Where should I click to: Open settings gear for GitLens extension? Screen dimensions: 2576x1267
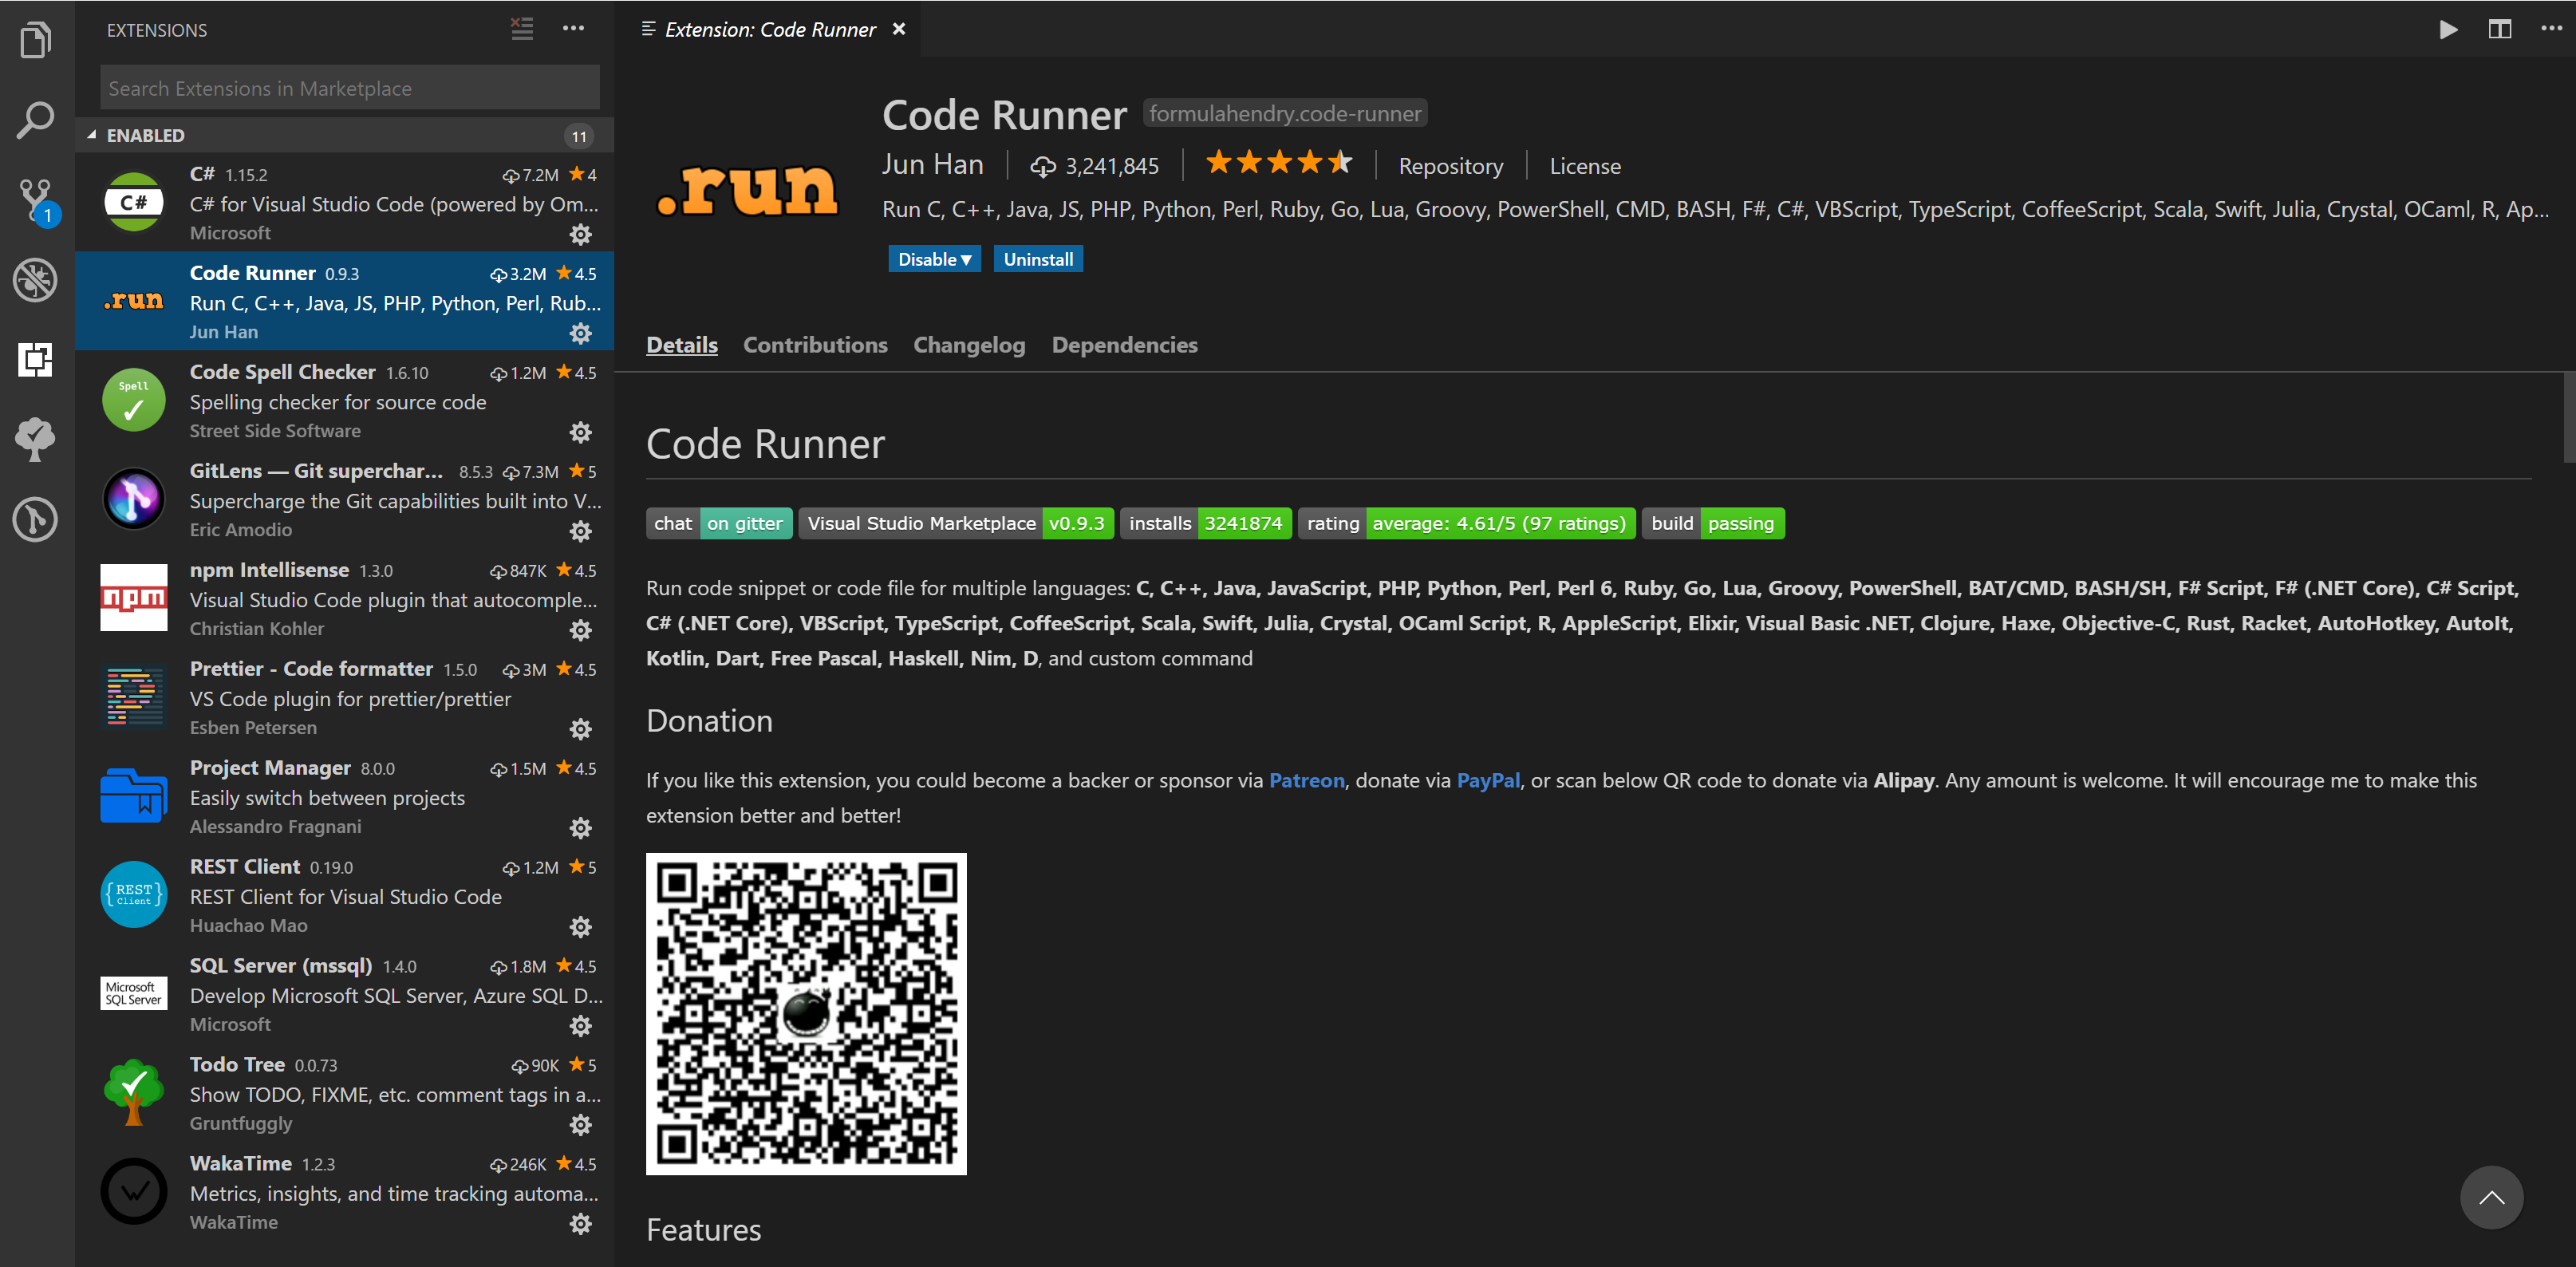[581, 531]
